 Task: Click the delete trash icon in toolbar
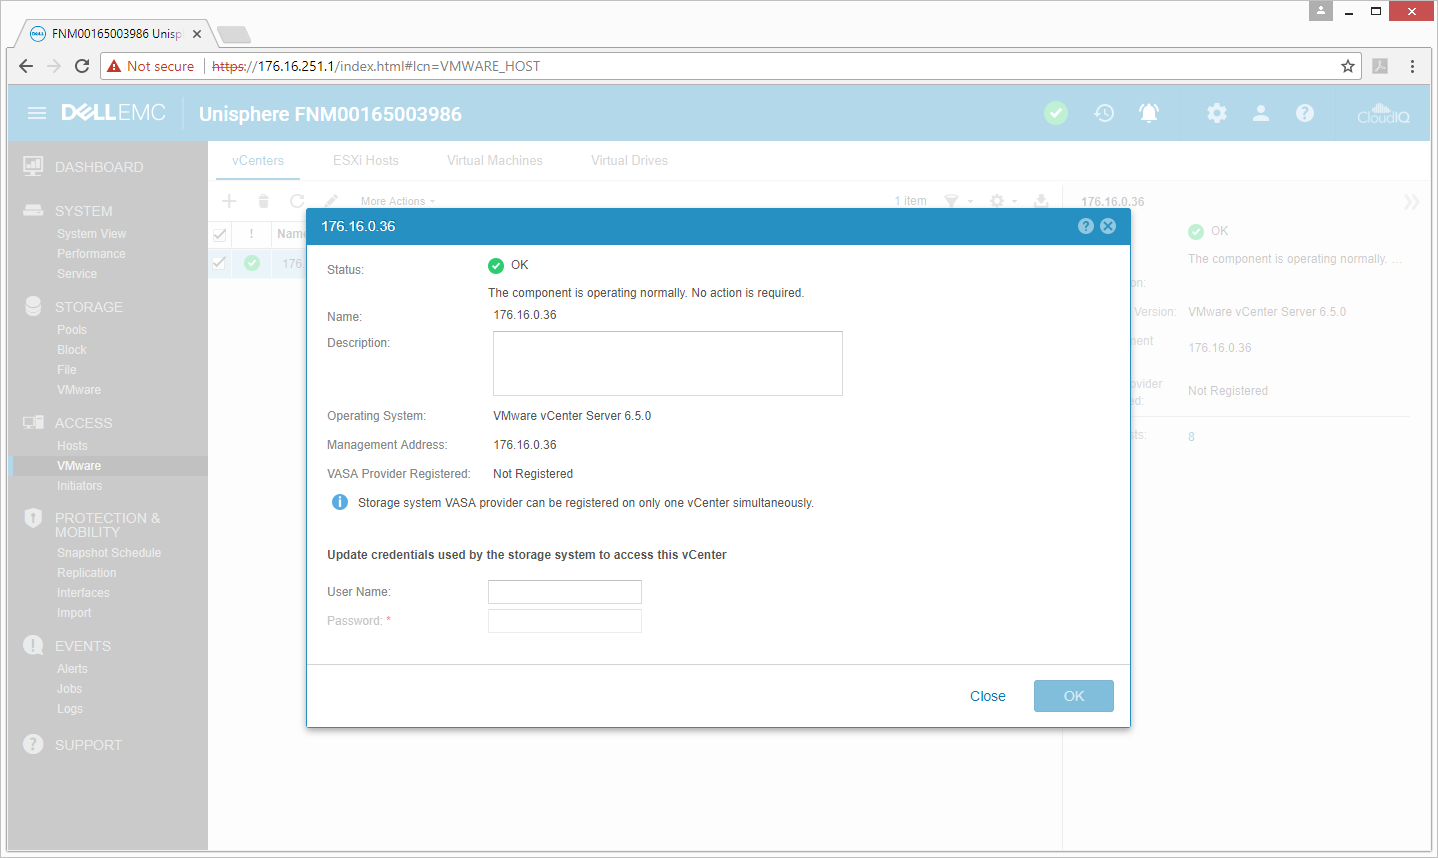tap(263, 201)
